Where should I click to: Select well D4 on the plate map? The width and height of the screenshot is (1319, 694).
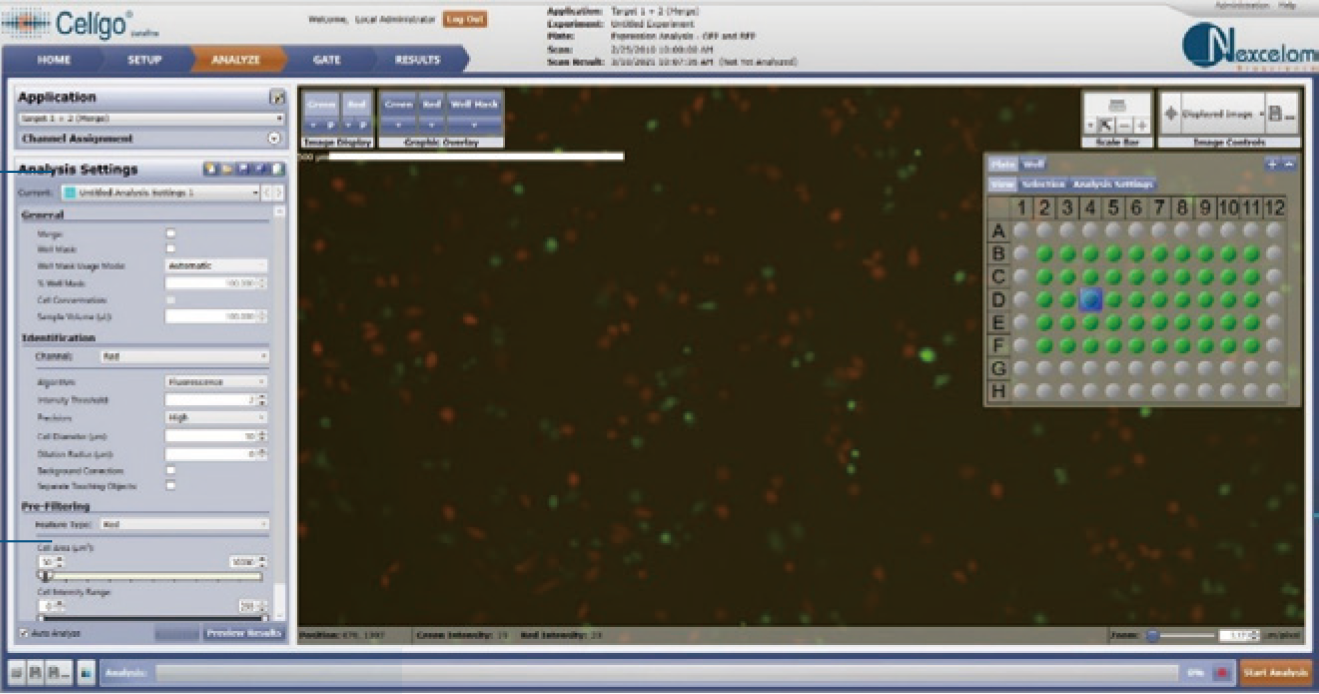click(1090, 299)
